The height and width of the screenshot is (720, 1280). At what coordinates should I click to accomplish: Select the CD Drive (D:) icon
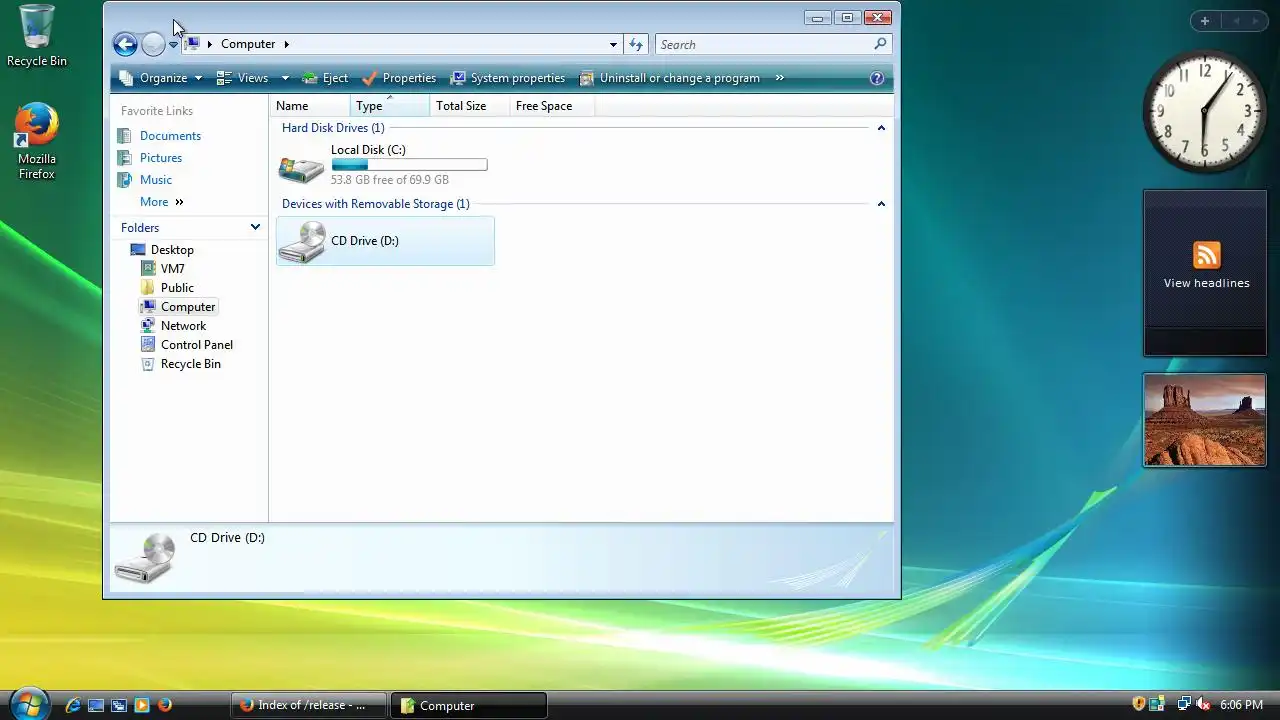301,242
